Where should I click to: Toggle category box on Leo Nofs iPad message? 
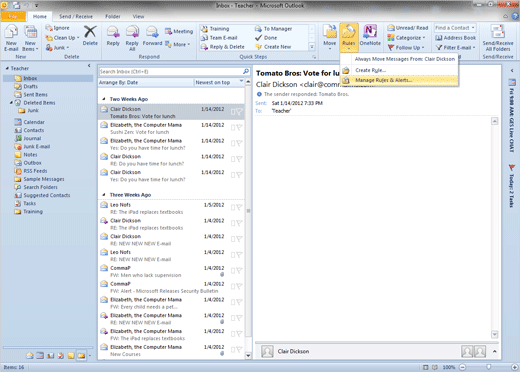[x=233, y=207]
